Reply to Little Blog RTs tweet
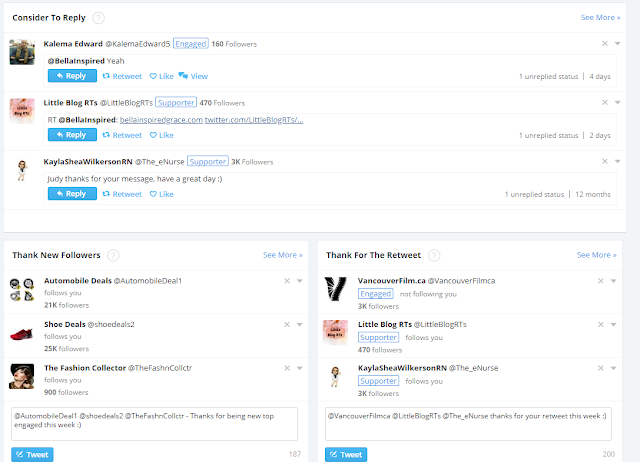 (x=72, y=135)
